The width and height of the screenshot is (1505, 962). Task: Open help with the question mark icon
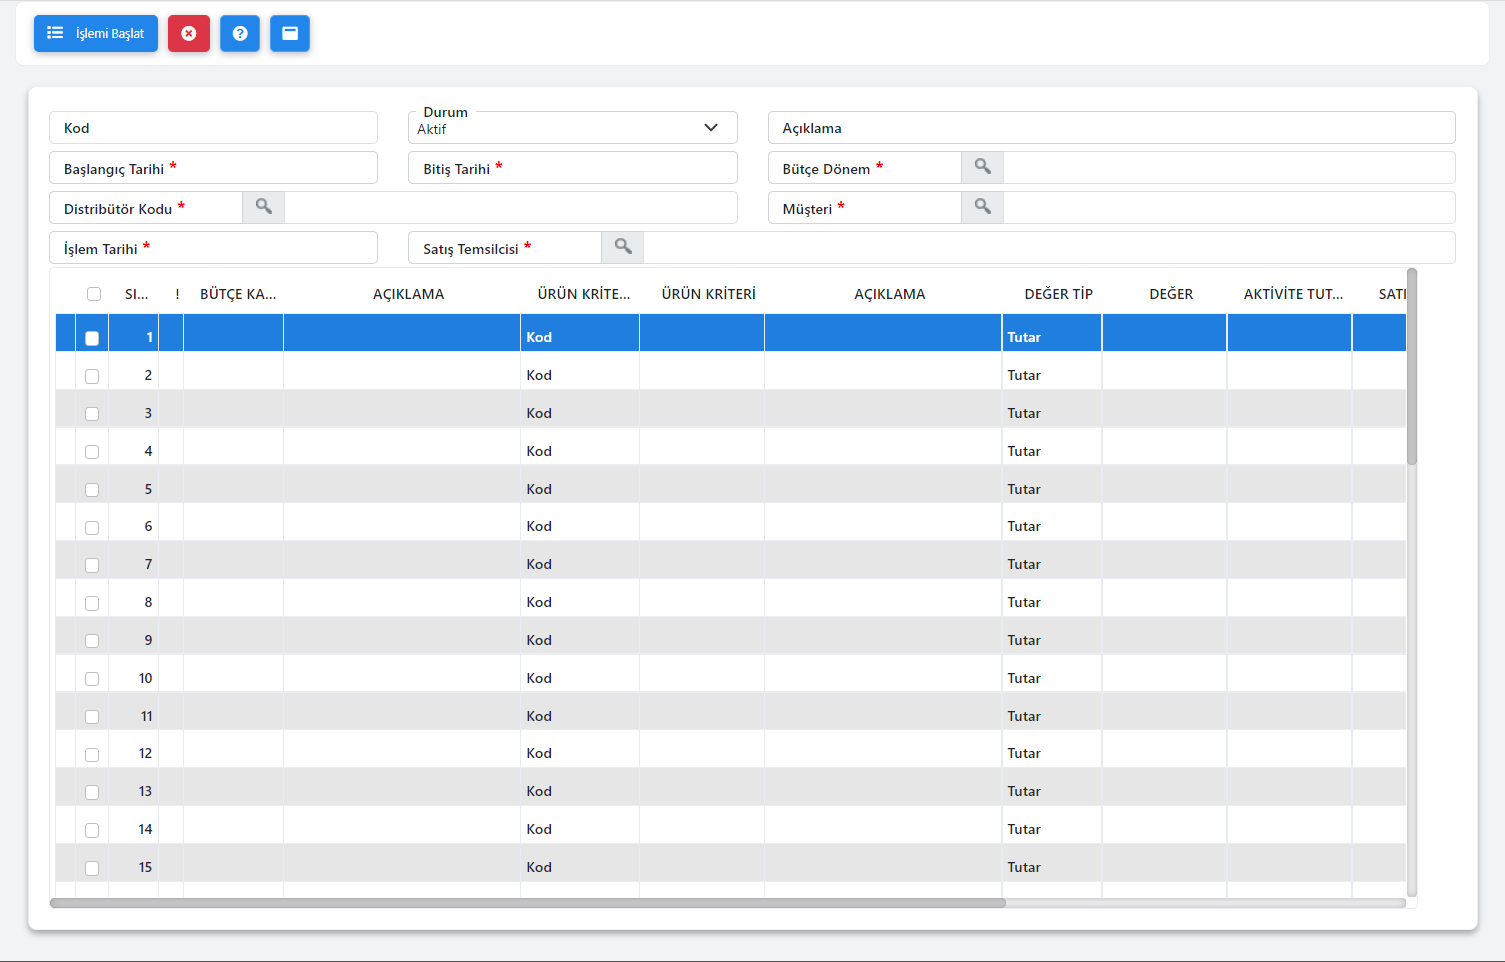[x=240, y=33]
